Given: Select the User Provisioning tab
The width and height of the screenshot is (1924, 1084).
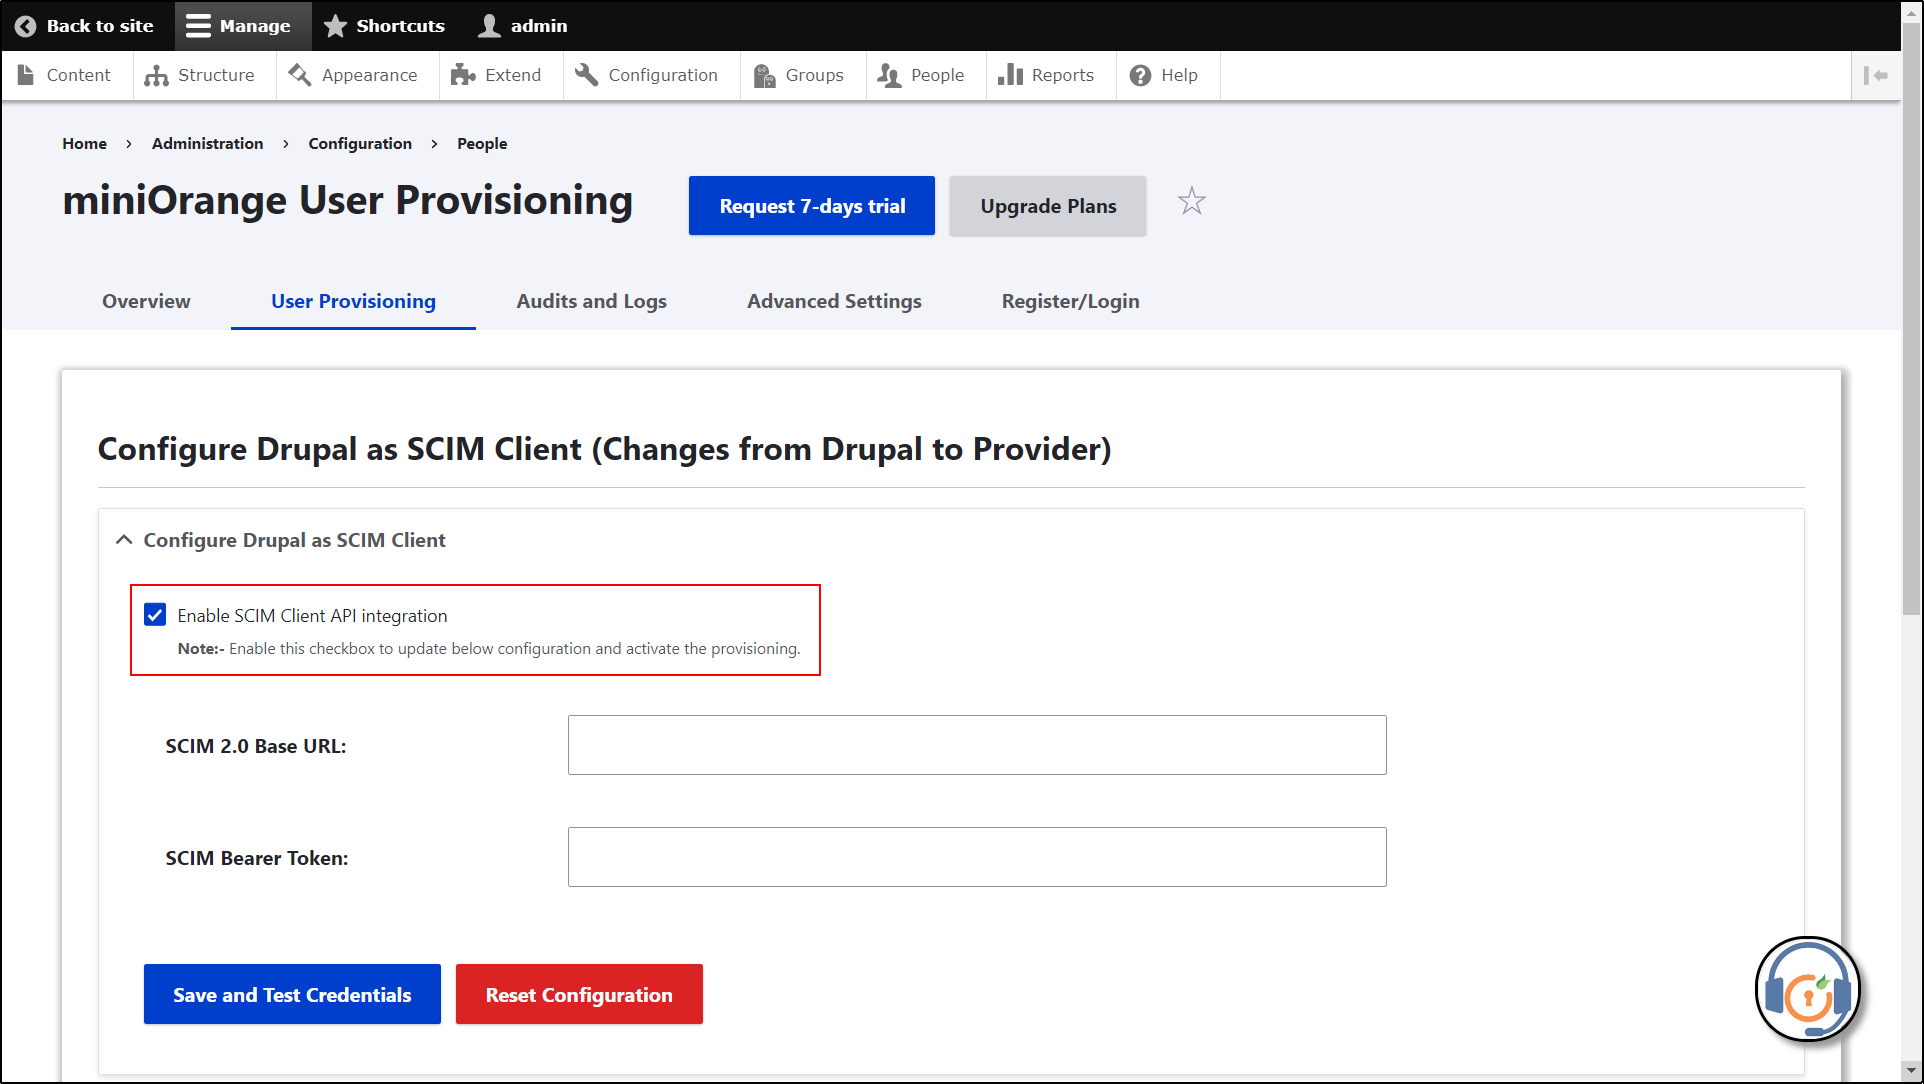Looking at the screenshot, I should pos(353,301).
